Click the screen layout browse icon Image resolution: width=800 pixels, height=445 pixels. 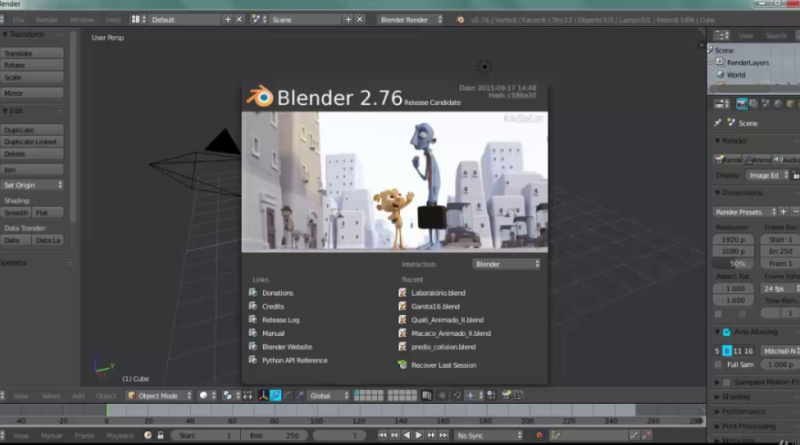138,19
